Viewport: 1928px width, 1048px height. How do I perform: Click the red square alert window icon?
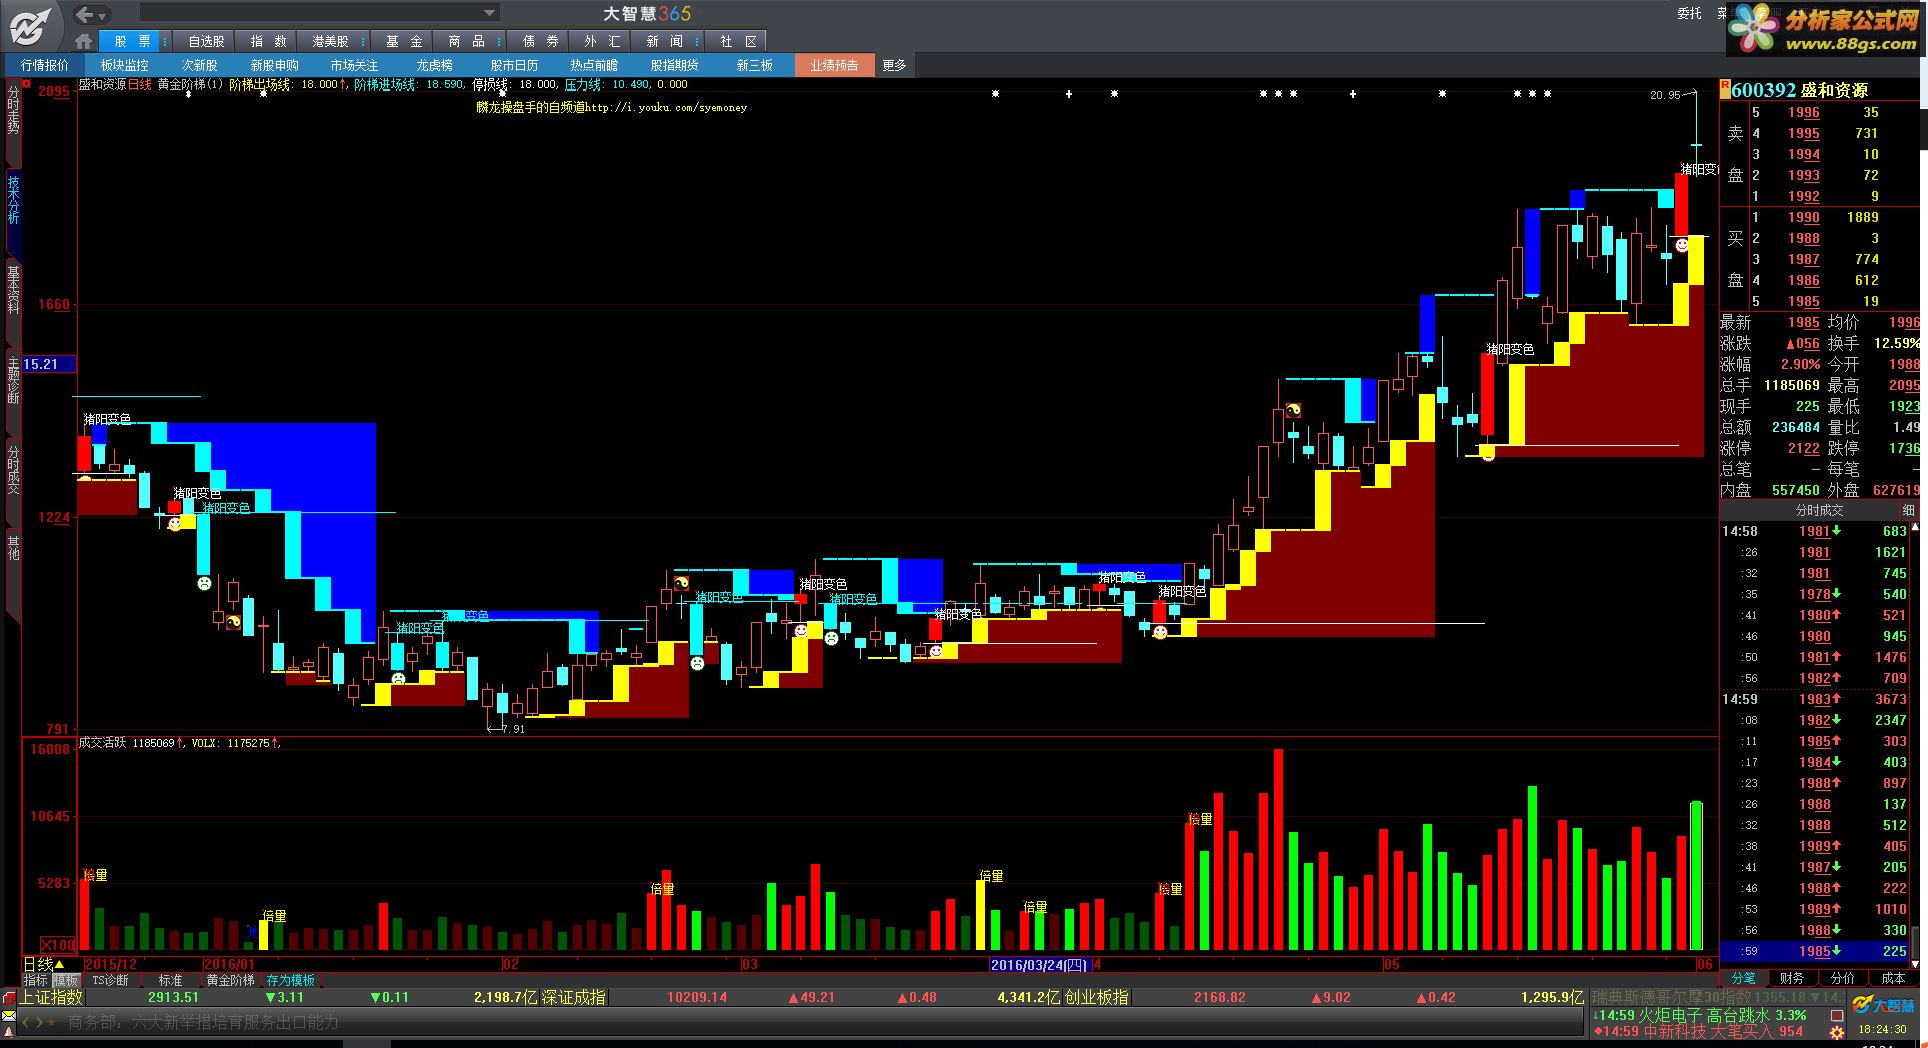pyautogui.click(x=1837, y=1015)
